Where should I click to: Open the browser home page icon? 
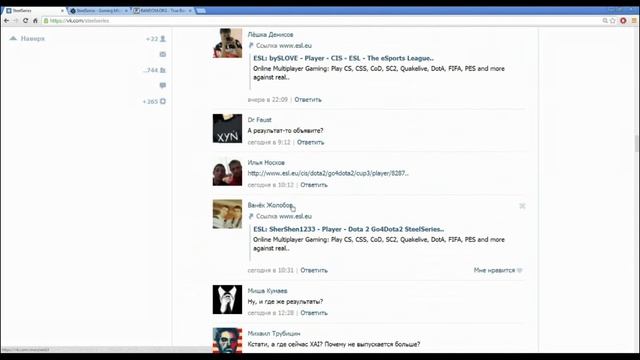35,20
